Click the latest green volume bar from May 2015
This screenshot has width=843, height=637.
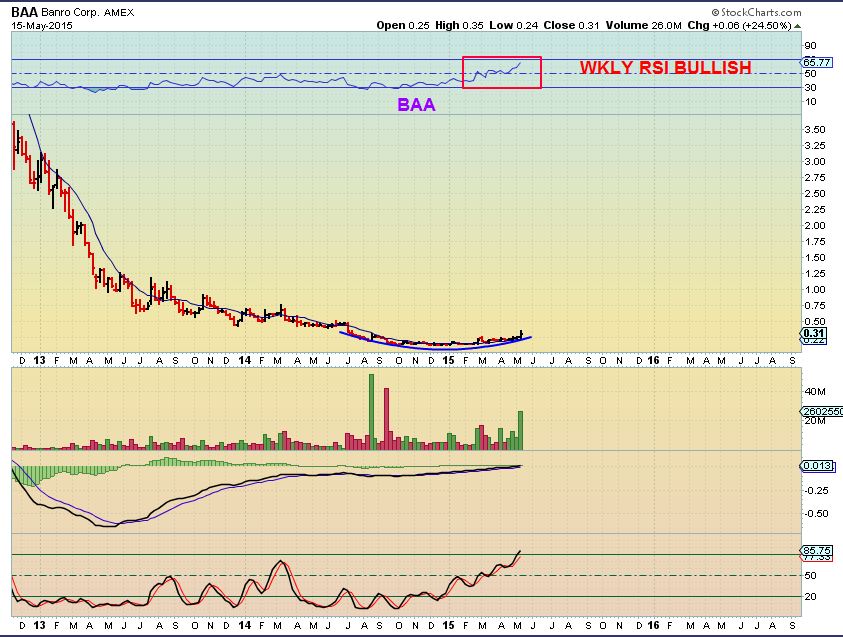click(520, 431)
